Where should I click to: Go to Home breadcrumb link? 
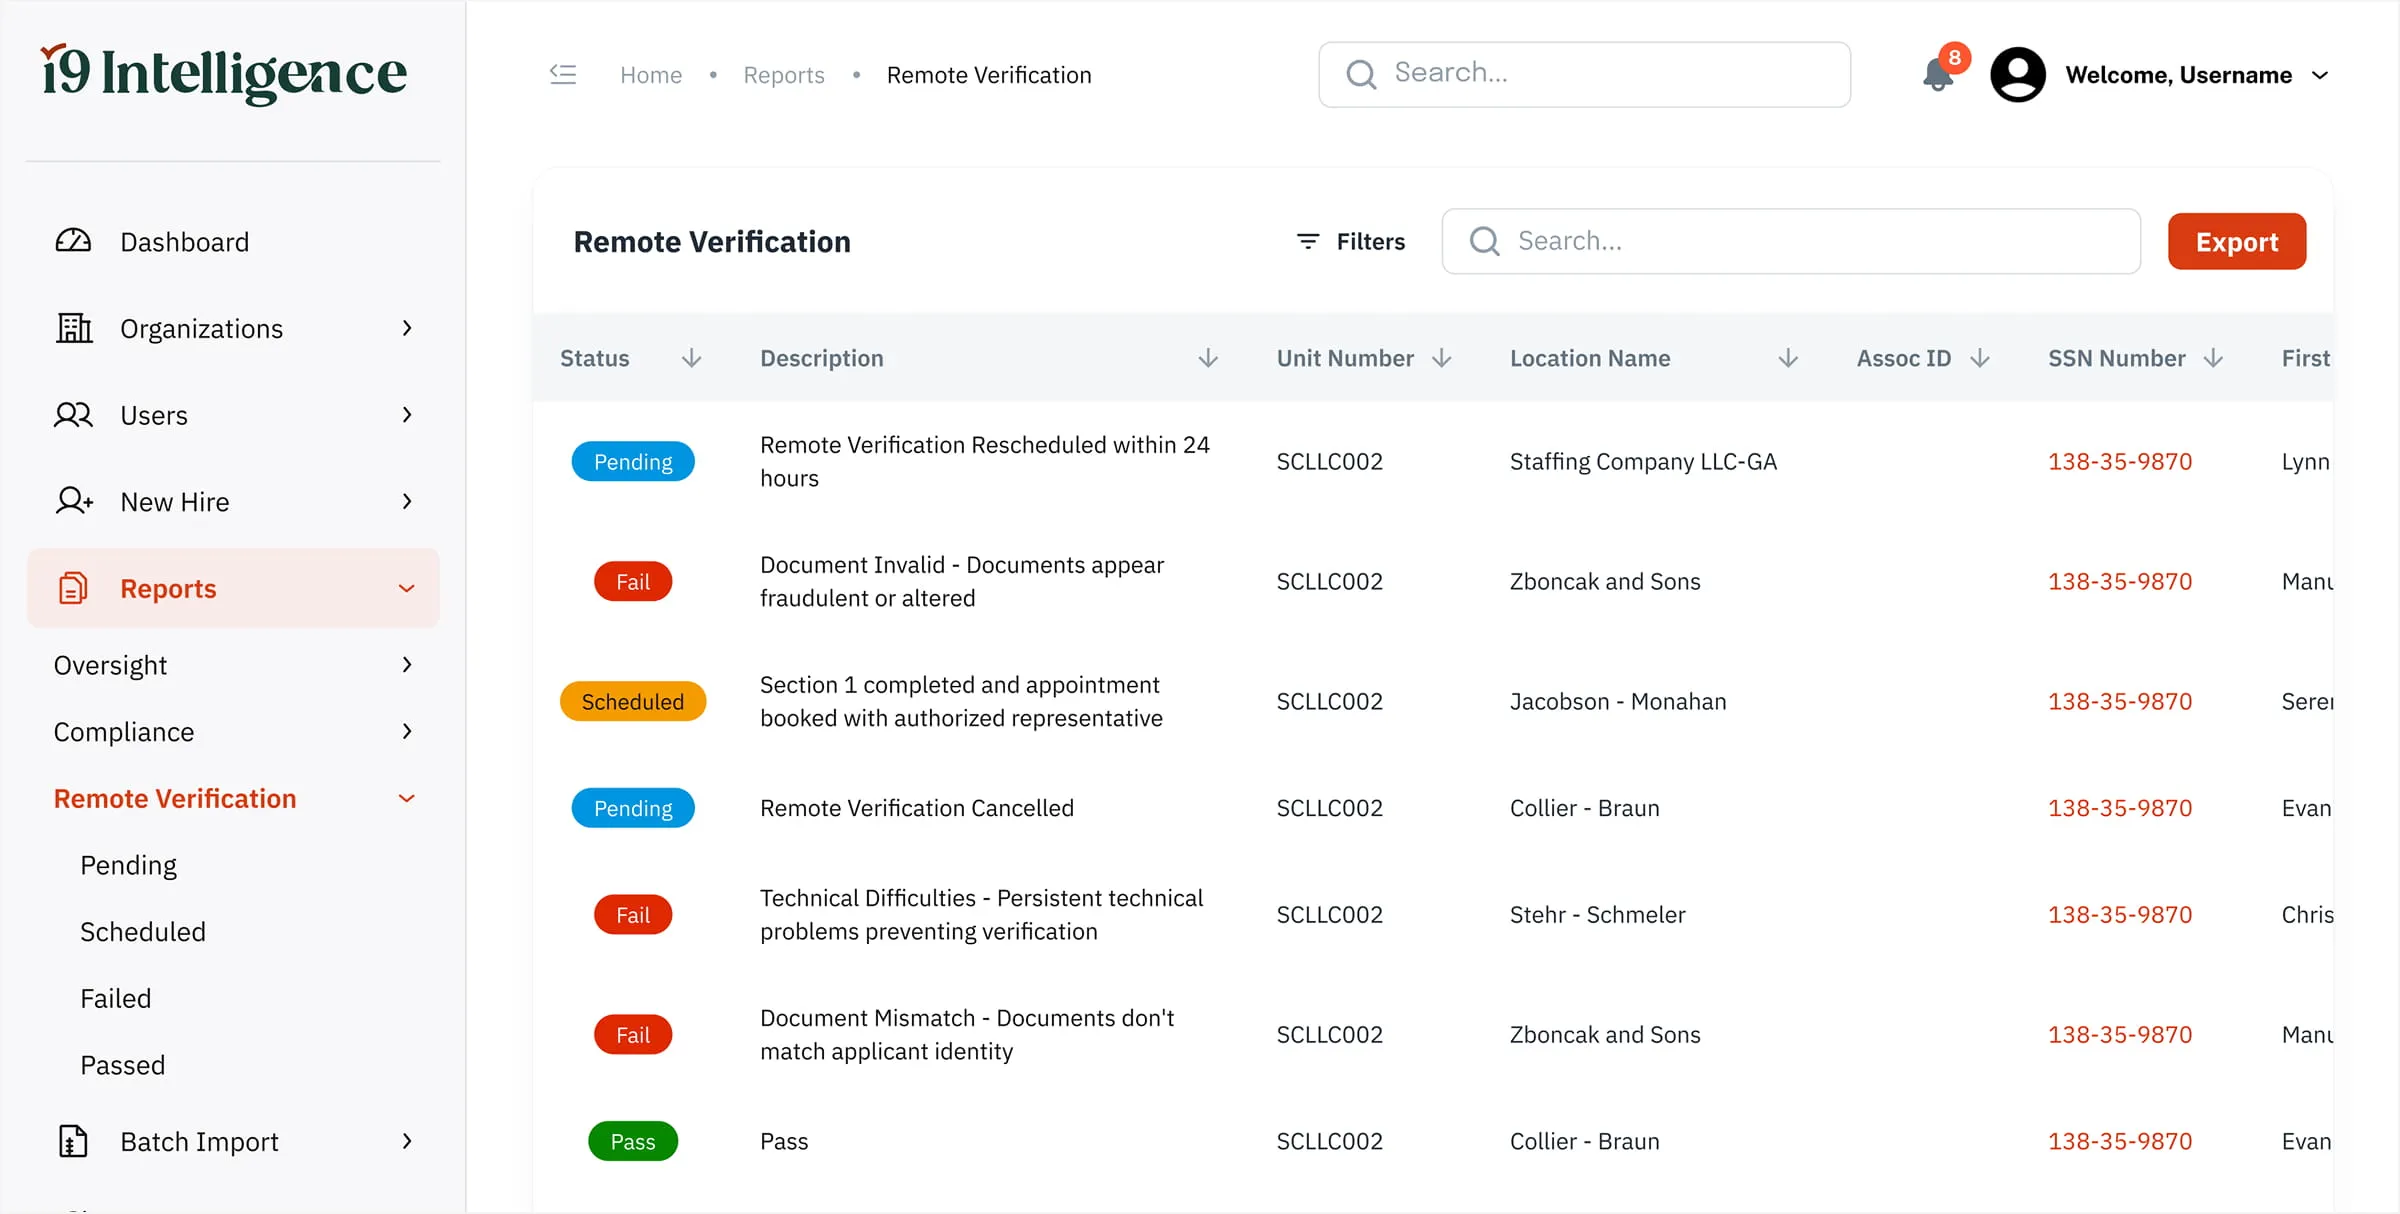651,75
